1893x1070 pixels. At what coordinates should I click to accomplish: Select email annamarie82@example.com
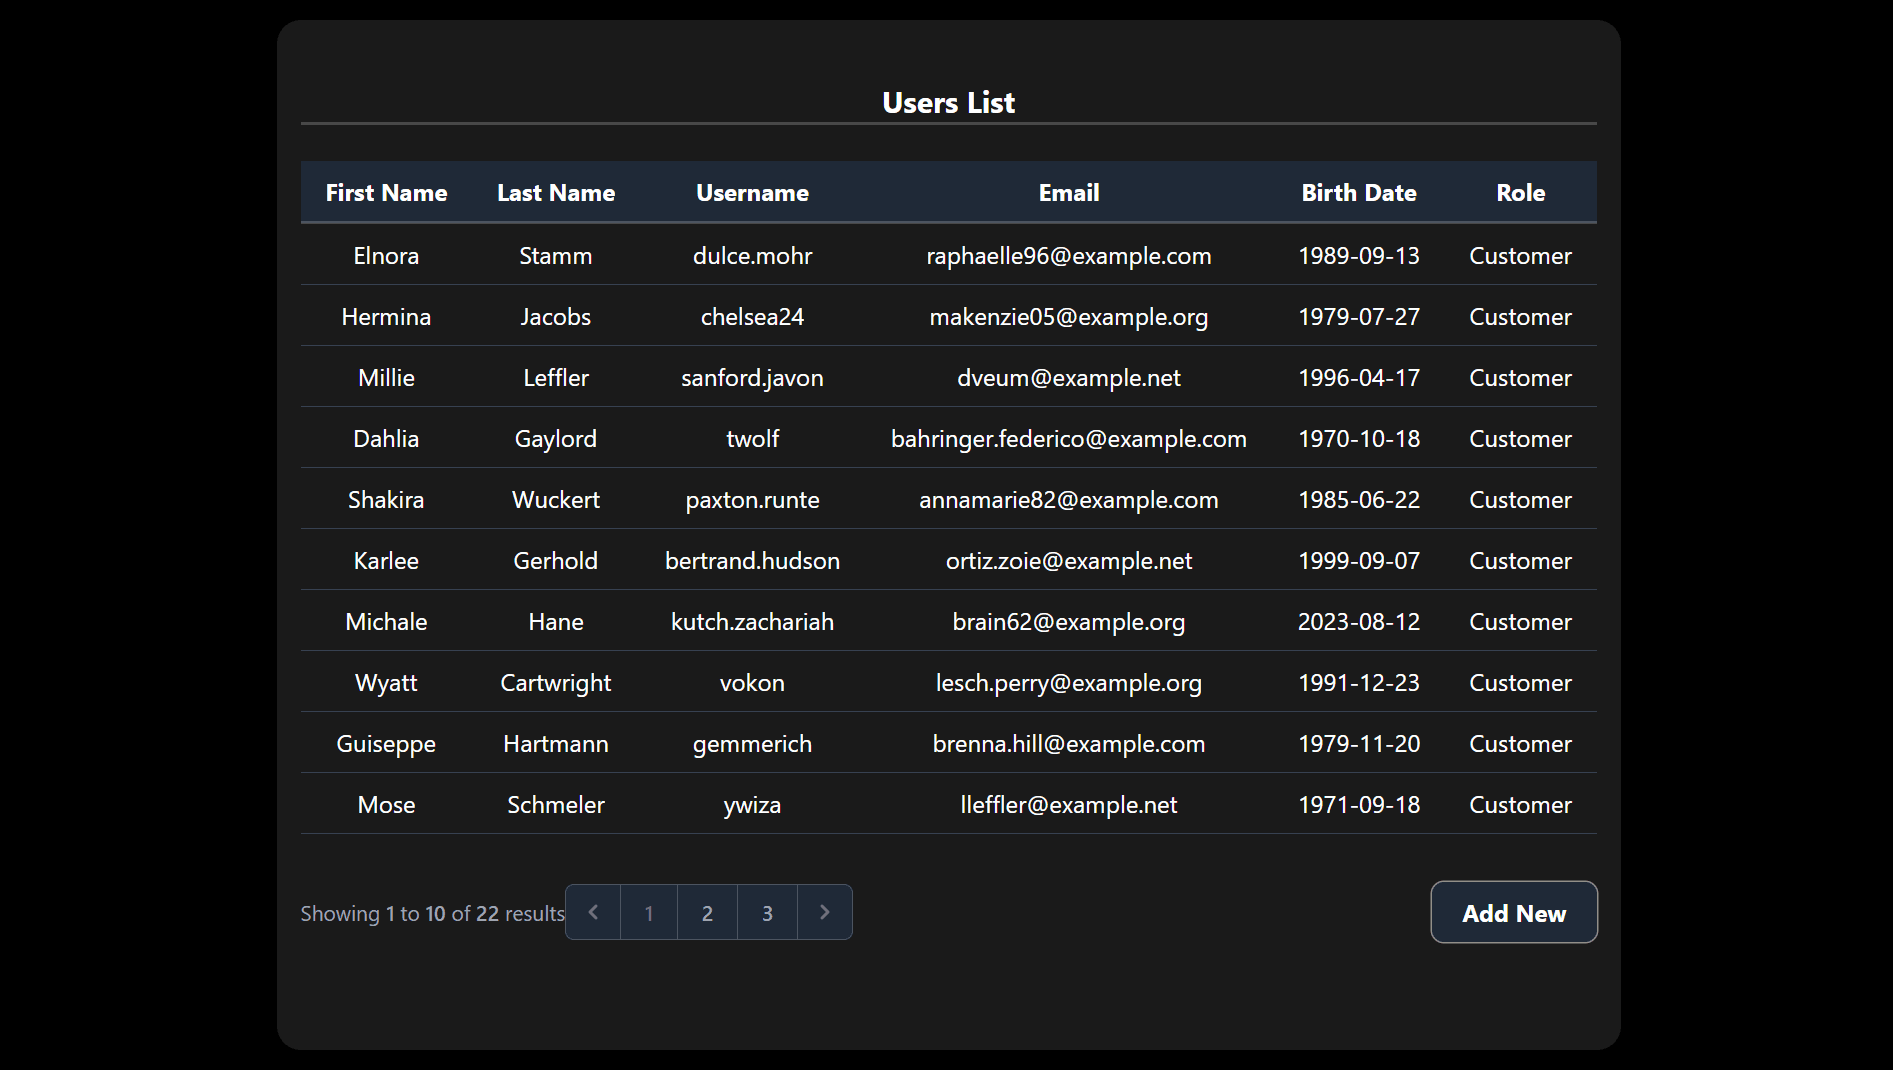tap(1069, 500)
